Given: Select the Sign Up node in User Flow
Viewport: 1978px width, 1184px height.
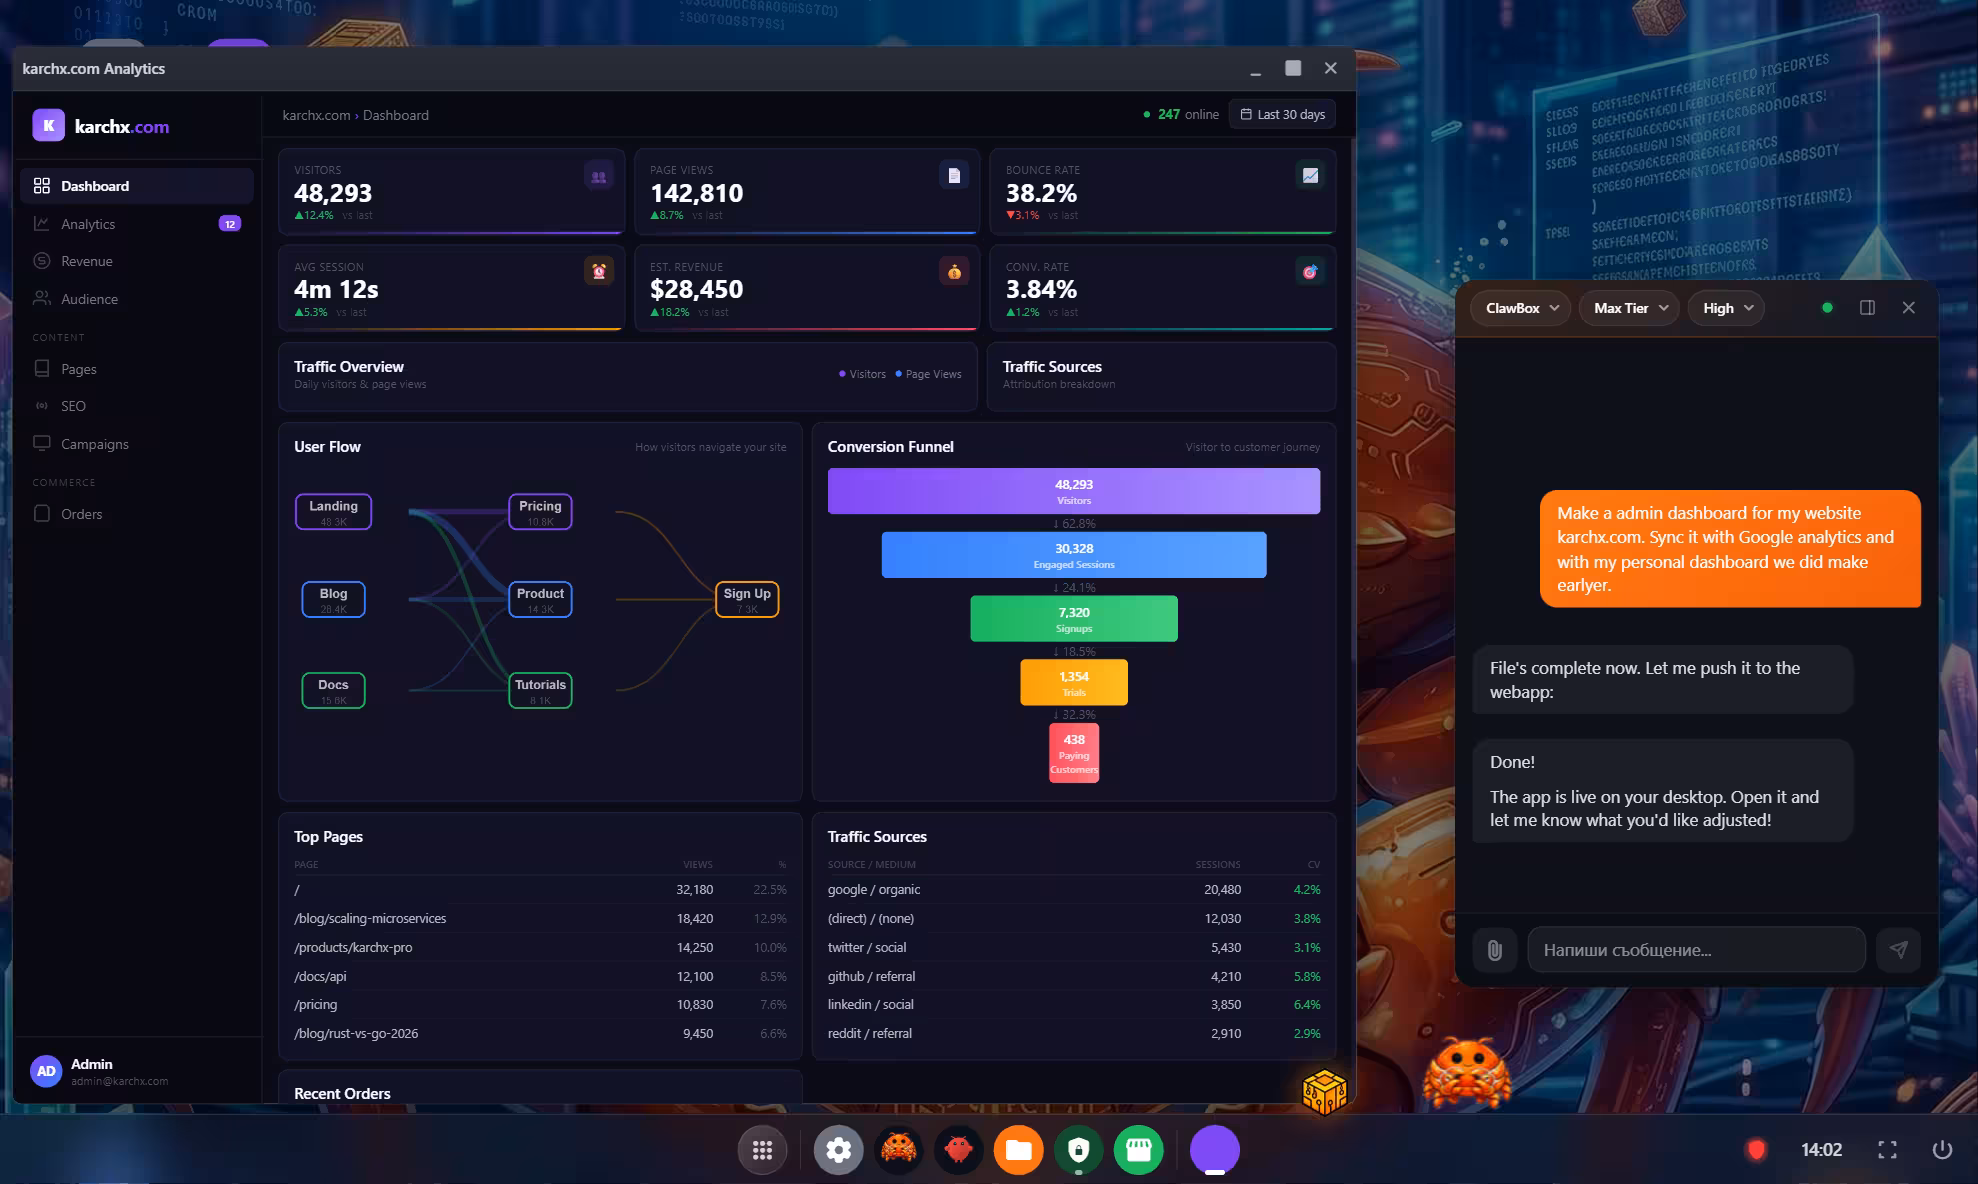Looking at the screenshot, I should point(747,600).
